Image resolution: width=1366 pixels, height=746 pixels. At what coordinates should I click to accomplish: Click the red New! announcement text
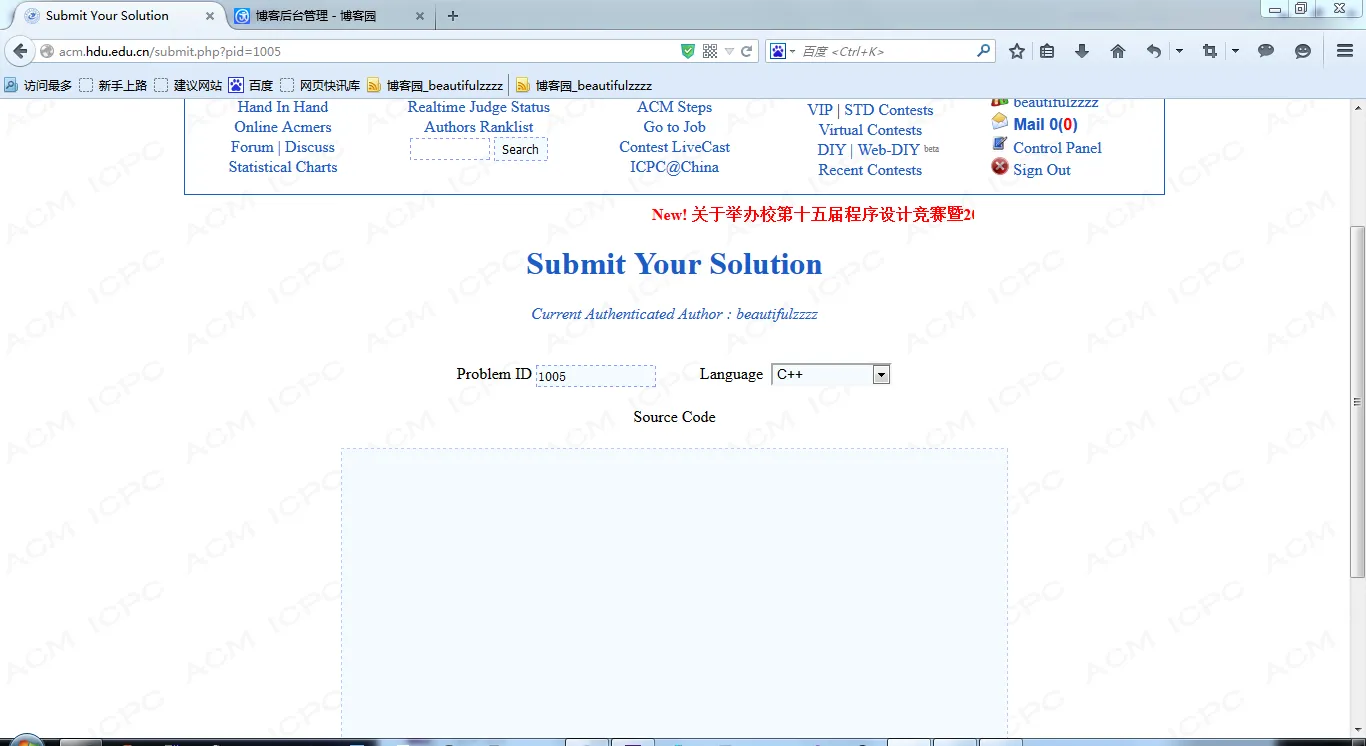pyautogui.click(x=812, y=215)
